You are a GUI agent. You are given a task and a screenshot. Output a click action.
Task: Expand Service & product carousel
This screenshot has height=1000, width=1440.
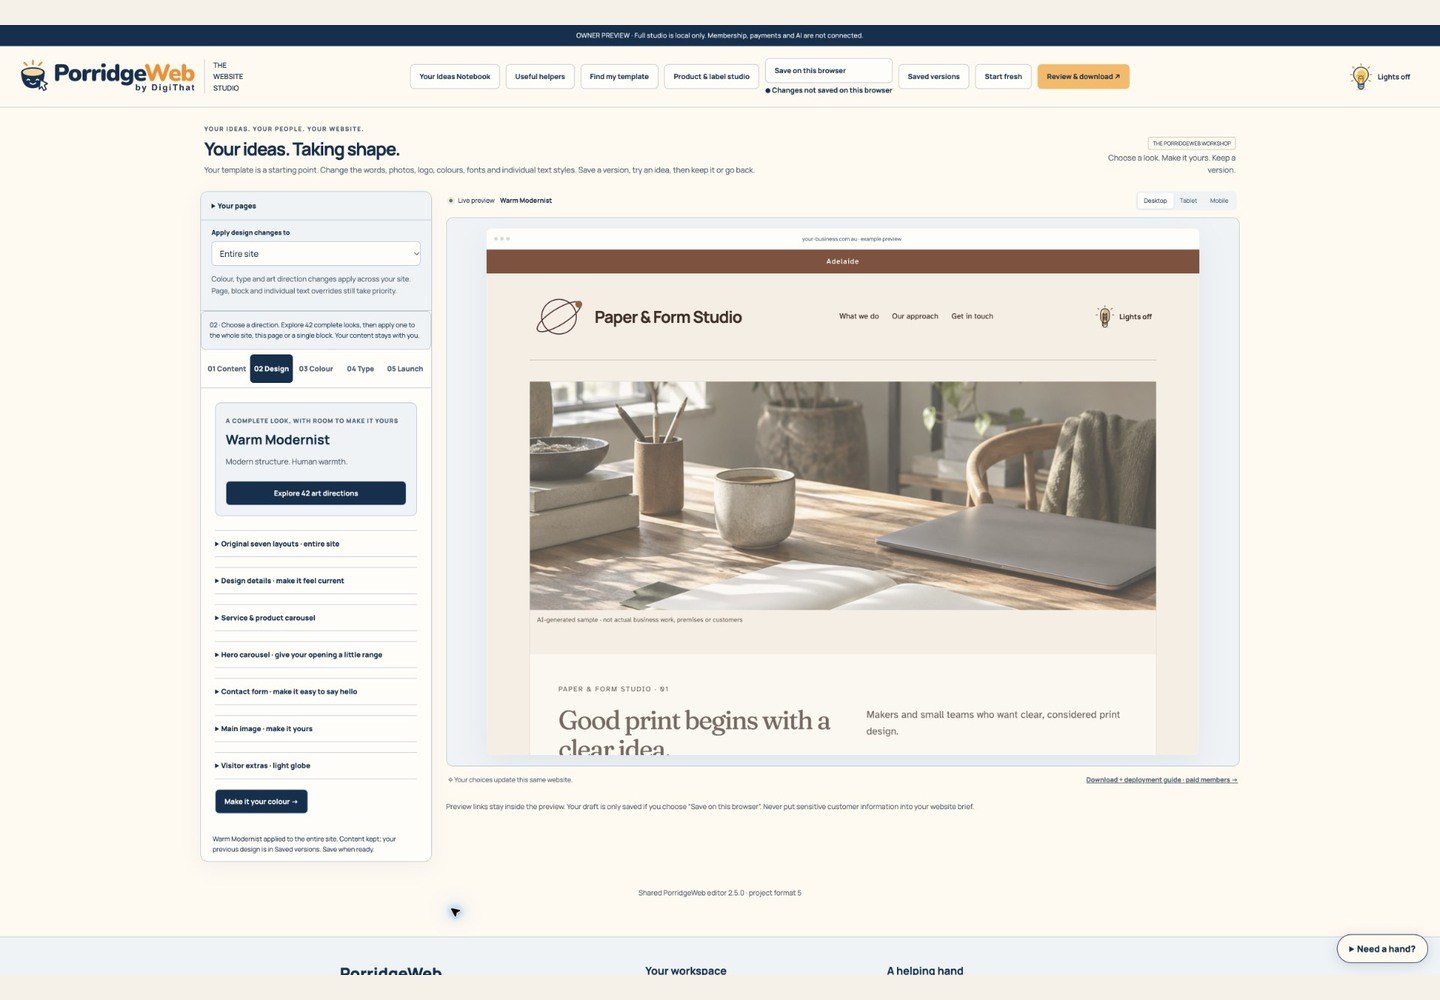click(x=316, y=618)
